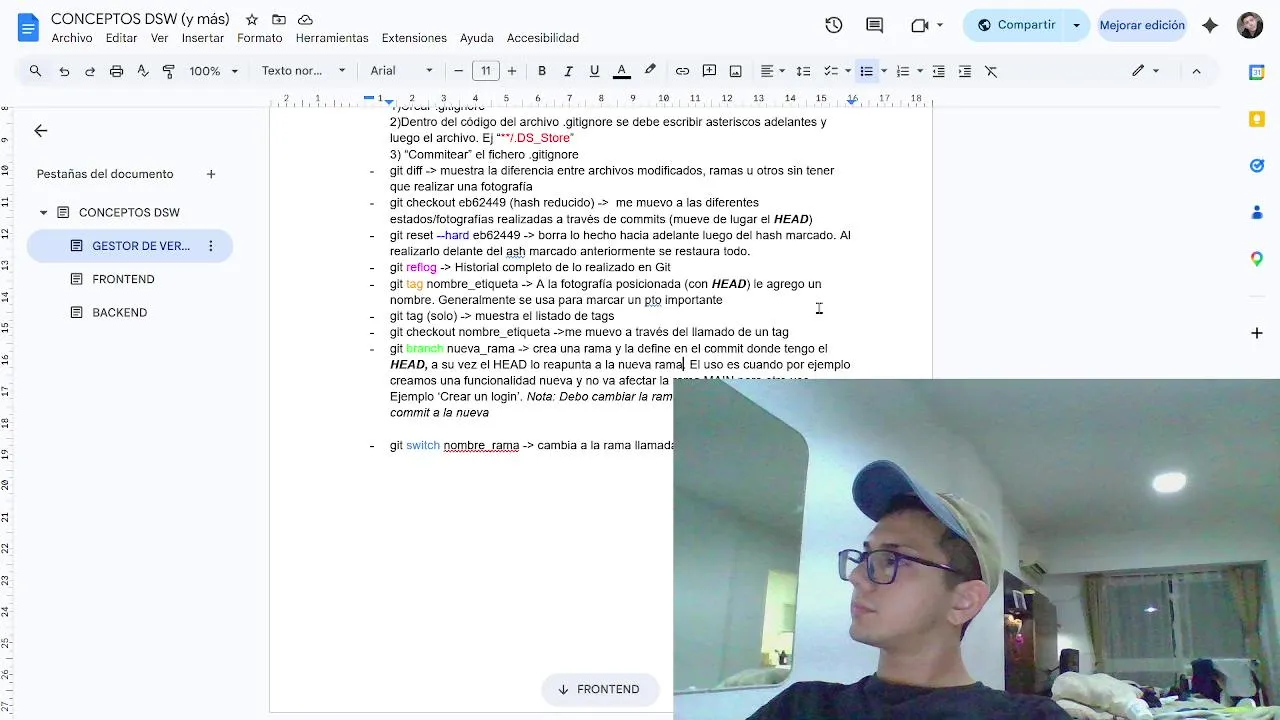This screenshot has width=1280, height=720.
Task: Open Google Keep in side panel
Action: click(x=1257, y=119)
